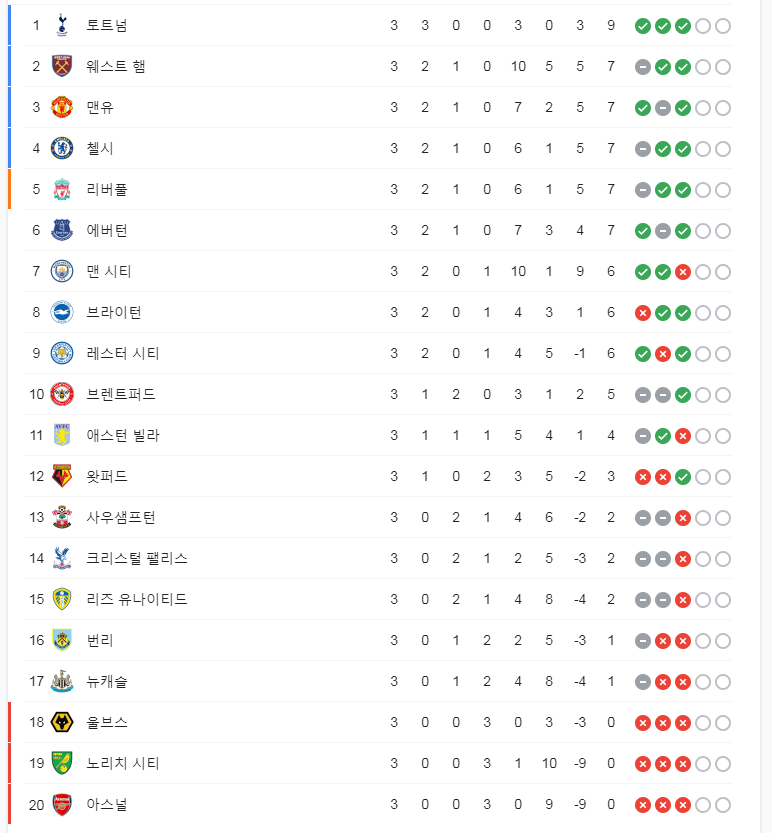Click the Chelsea club logo
Image resolution: width=772 pixels, height=833 pixels.
tap(62, 148)
